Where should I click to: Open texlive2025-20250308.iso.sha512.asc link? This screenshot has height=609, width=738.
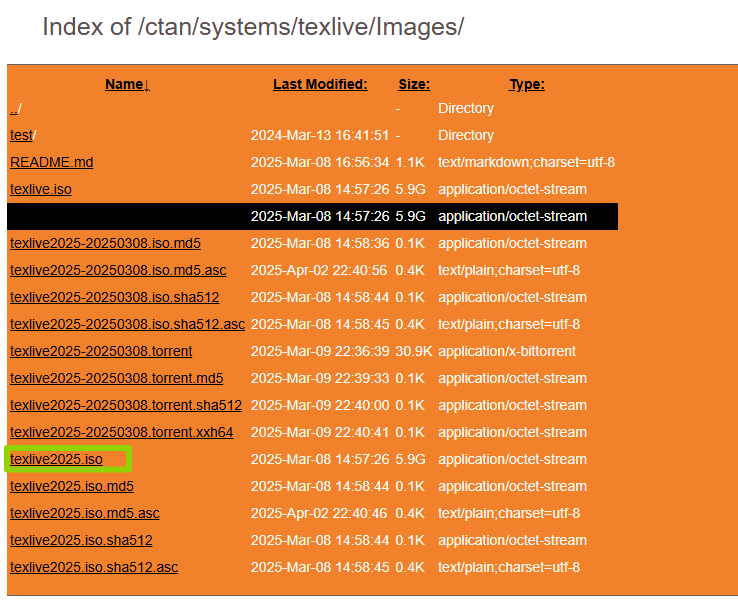[127, 324]
